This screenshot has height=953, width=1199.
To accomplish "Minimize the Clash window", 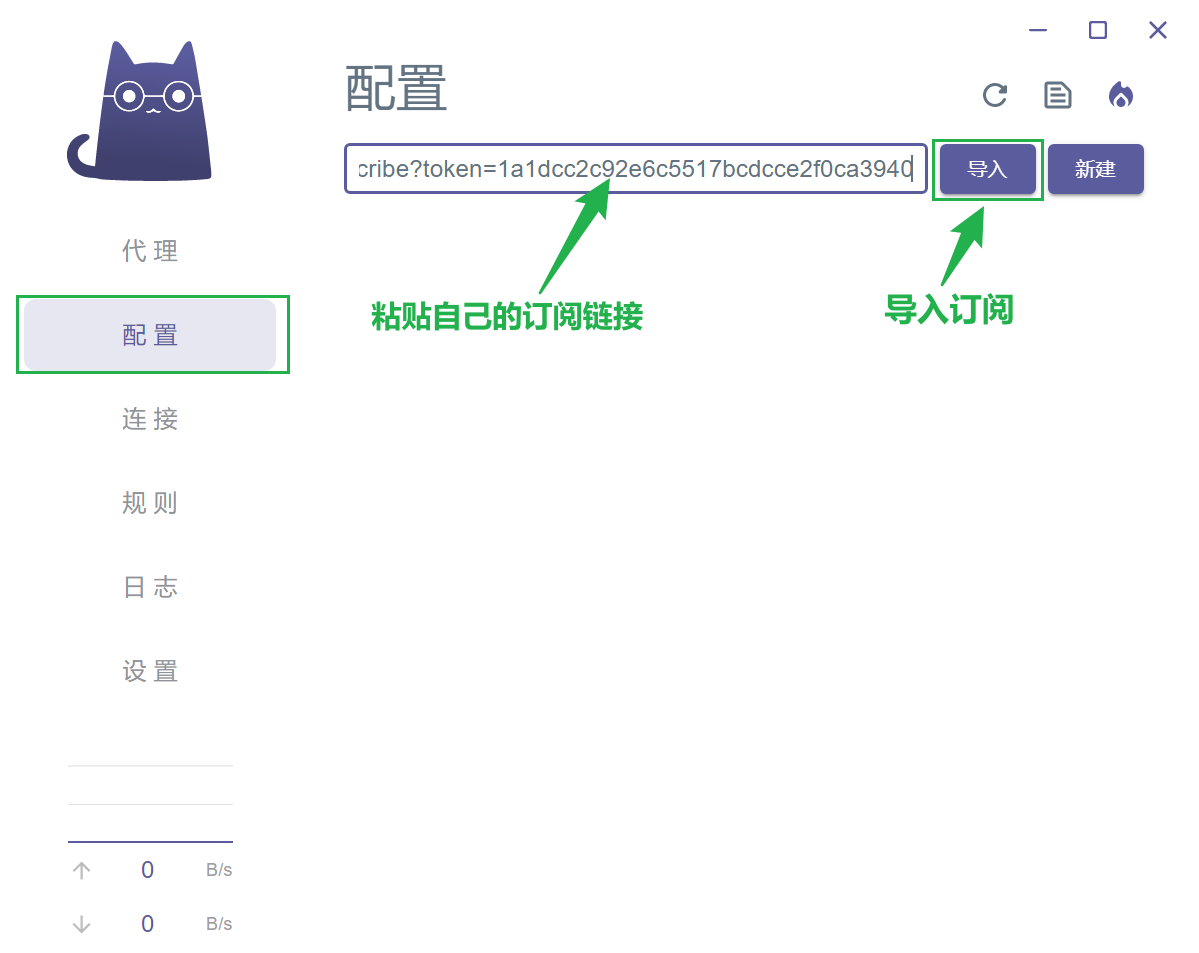I will 1038,30.
